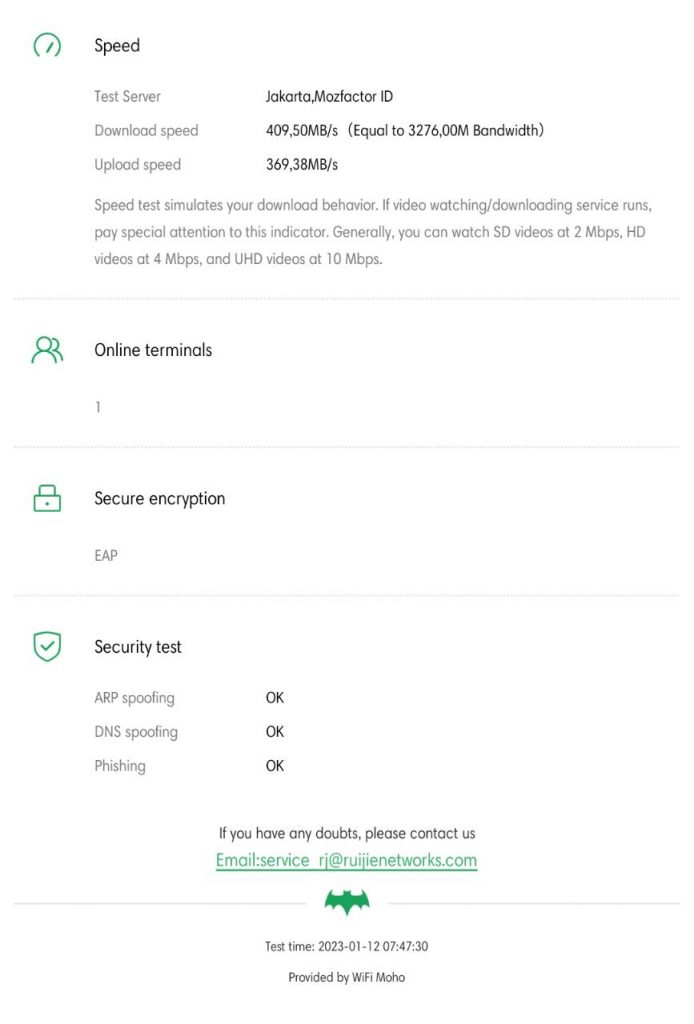Click the online terminals count 1
This screenshot has width=694, height=1024.
tap(98, 407)
